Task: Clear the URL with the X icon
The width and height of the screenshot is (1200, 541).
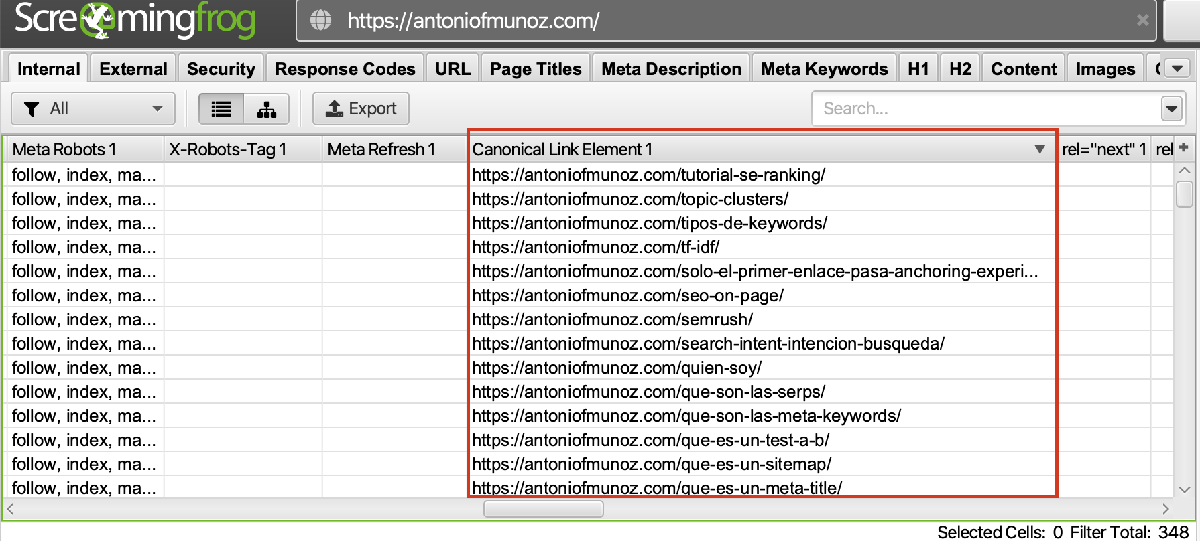Action: point(1143,21)
